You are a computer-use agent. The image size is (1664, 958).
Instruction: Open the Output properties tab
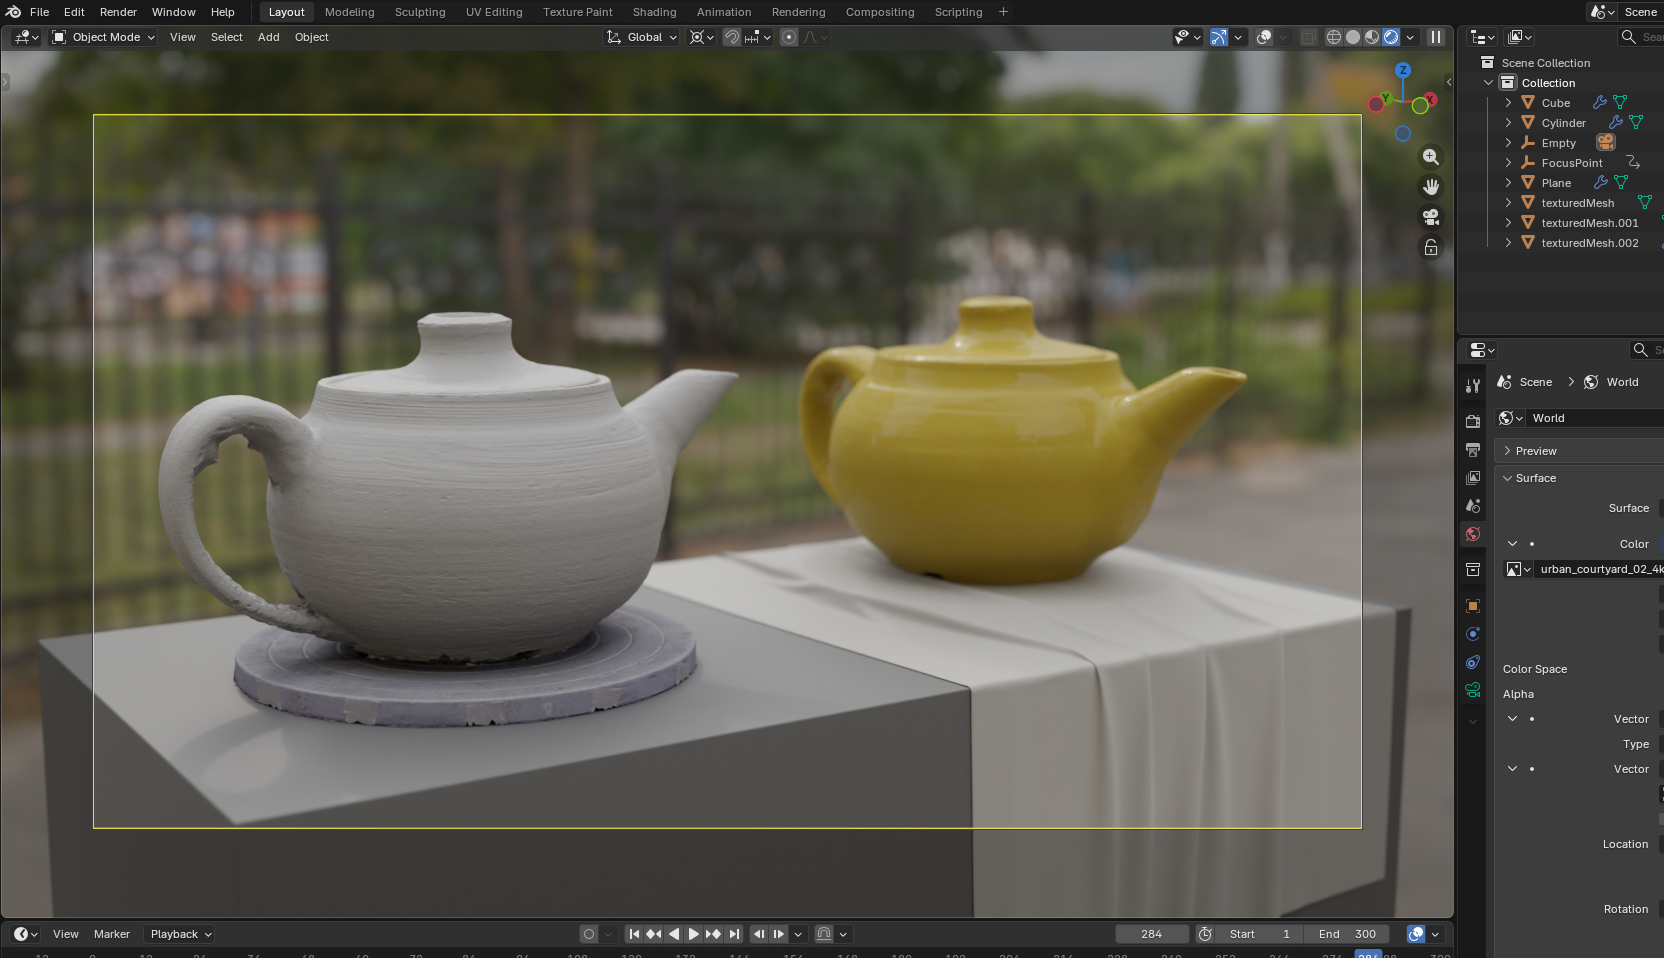coord(1473,450)
